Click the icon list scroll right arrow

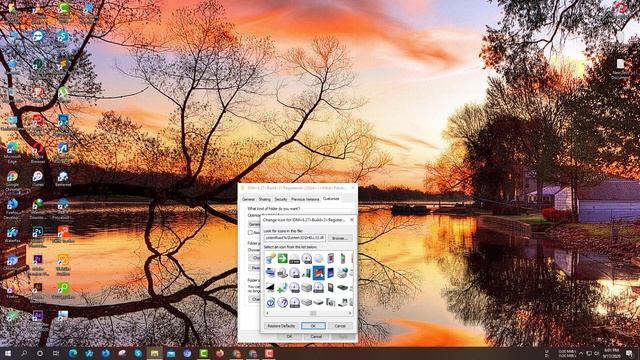point(350,313)
